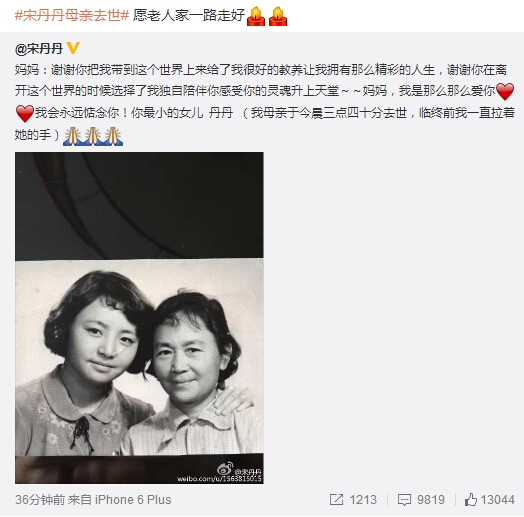
Task: Open the #宋丹丹母亲去世# hashtag topic
Action: tap(72, 15)
